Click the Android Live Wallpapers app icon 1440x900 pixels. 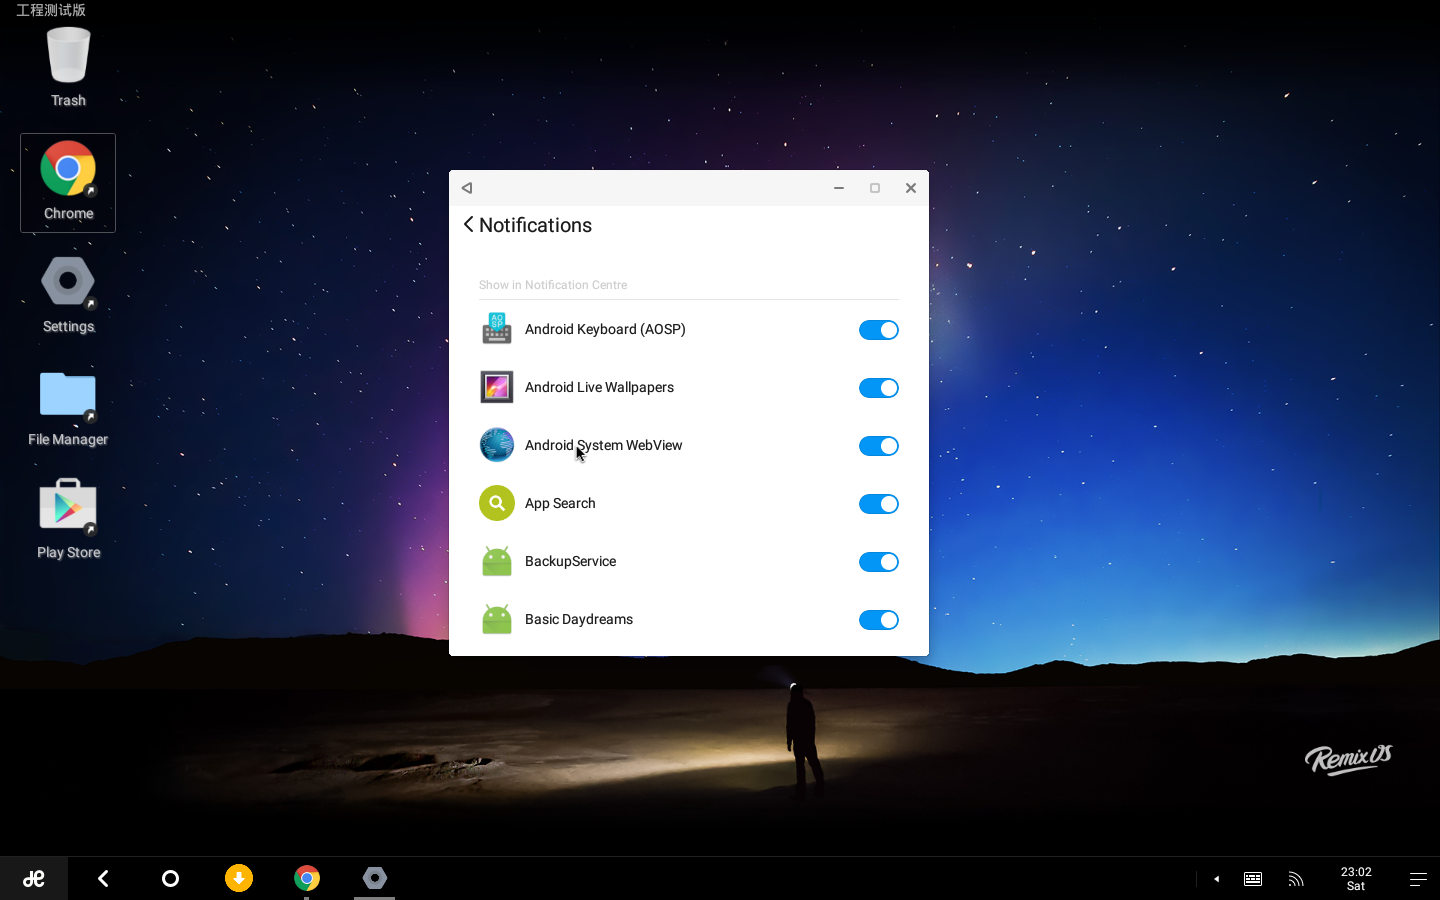tap(497, 387)
